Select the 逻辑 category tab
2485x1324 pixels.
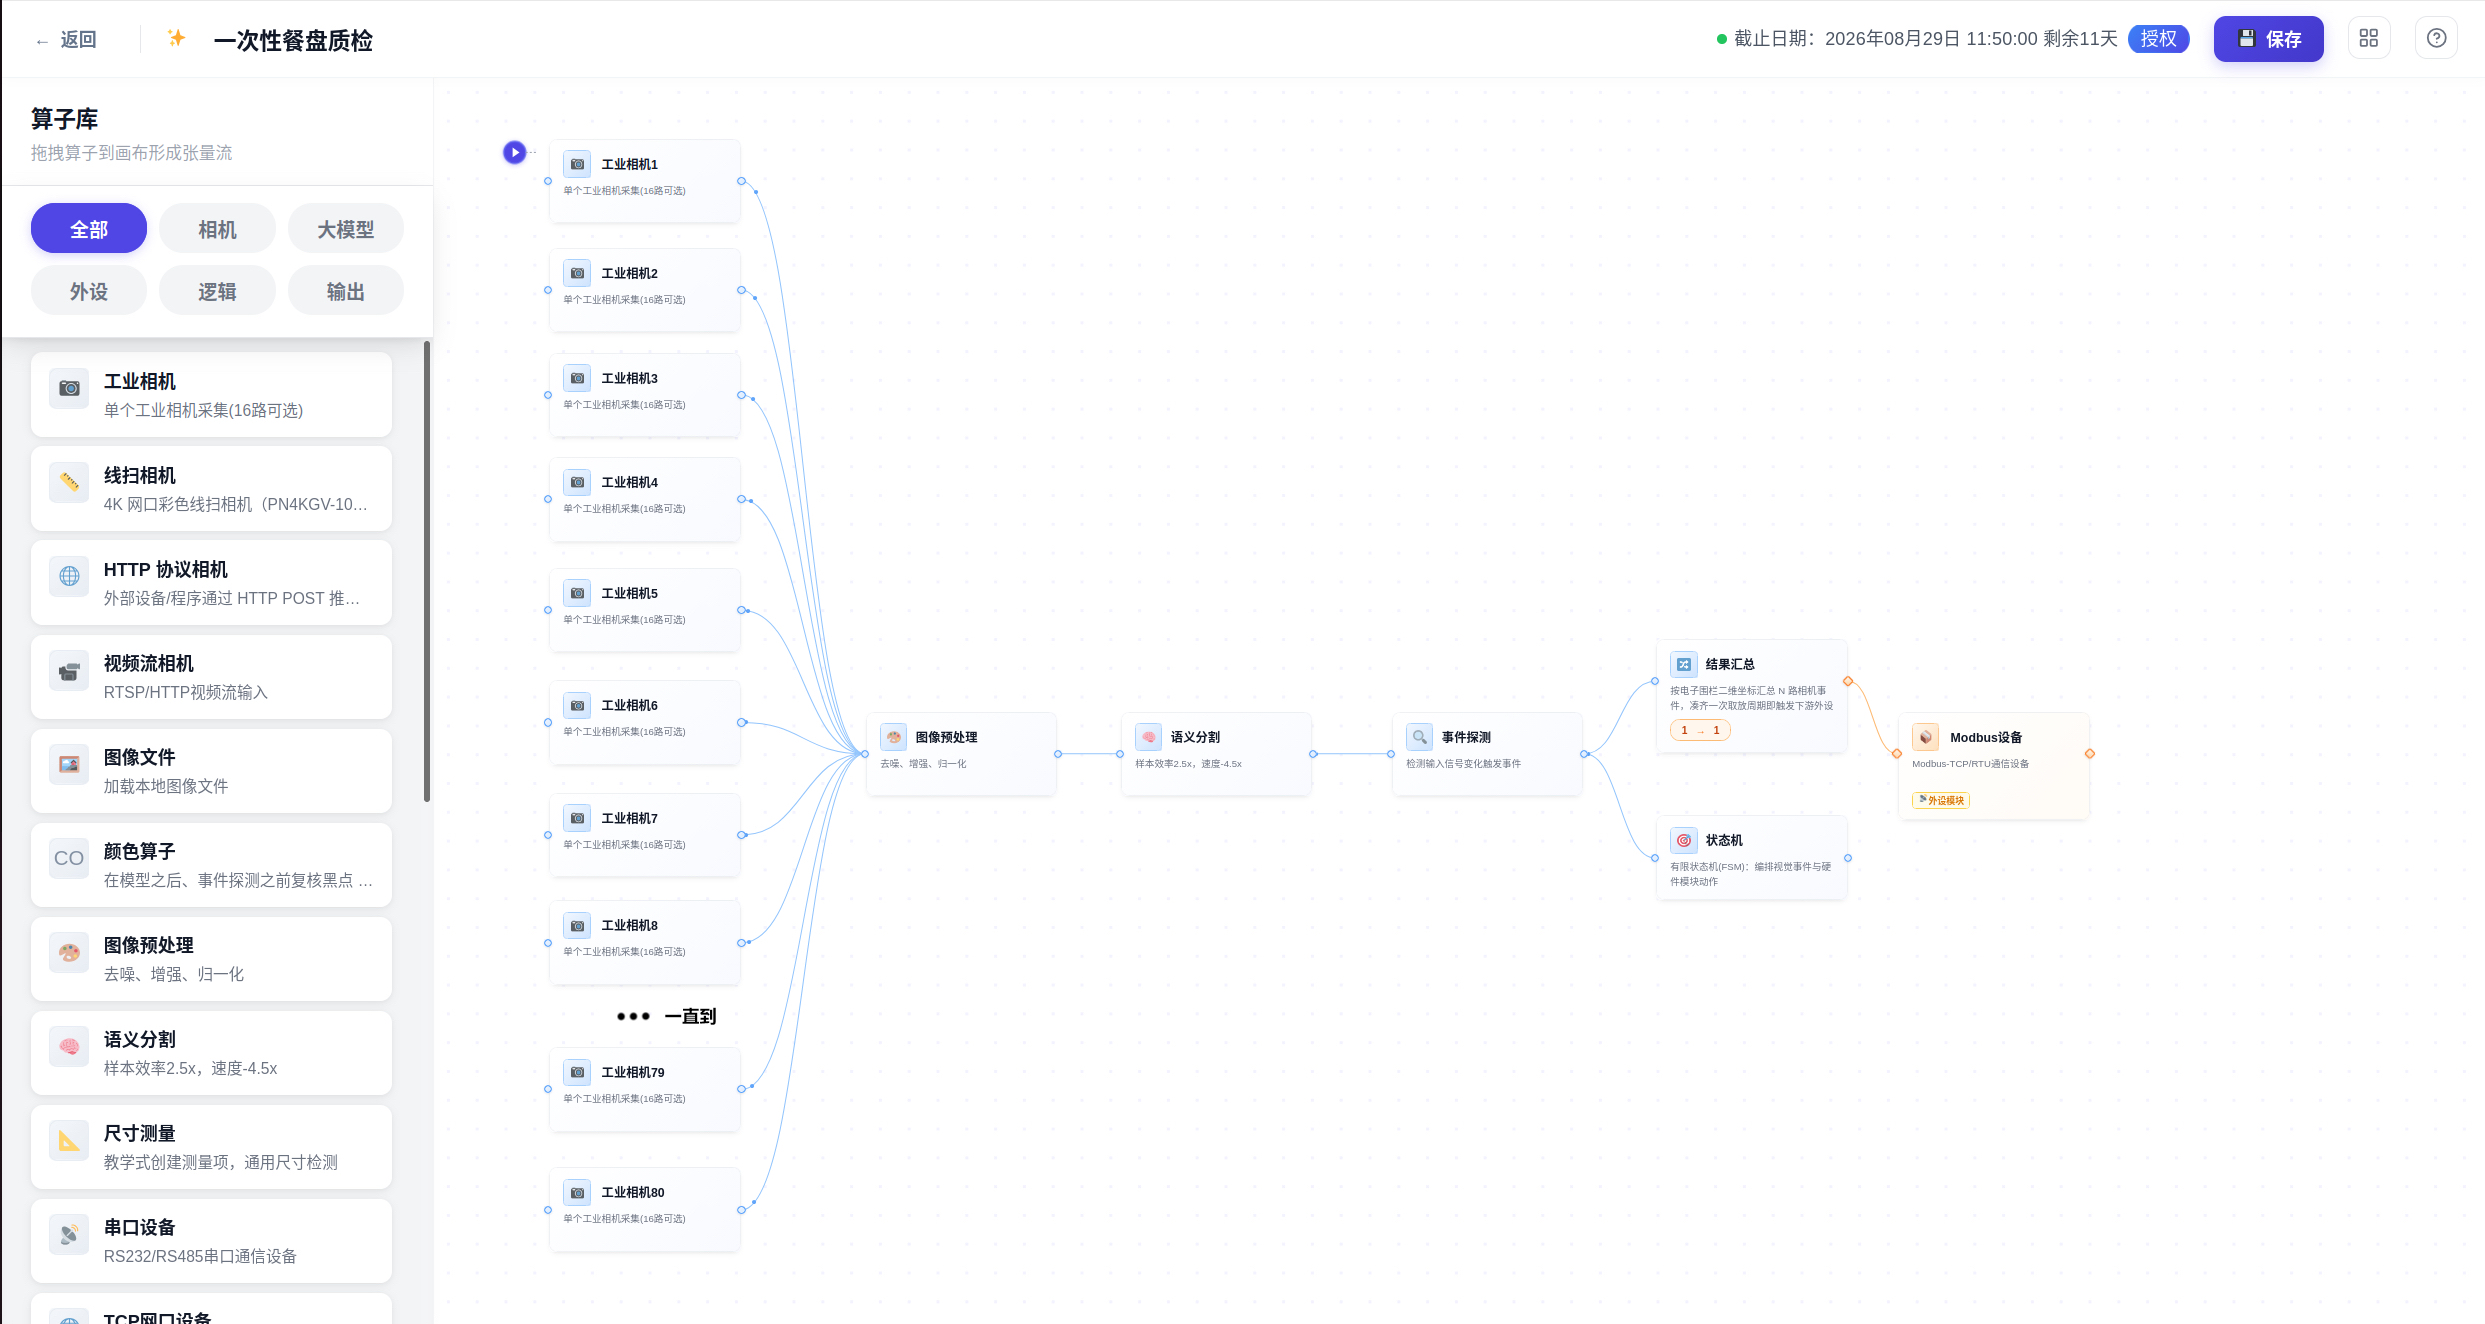coord(217,291)
